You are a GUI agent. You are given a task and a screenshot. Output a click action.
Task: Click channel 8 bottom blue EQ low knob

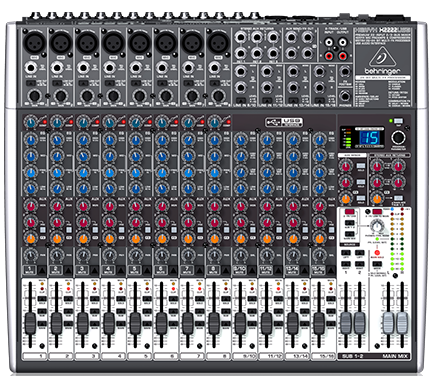point(214,189)
